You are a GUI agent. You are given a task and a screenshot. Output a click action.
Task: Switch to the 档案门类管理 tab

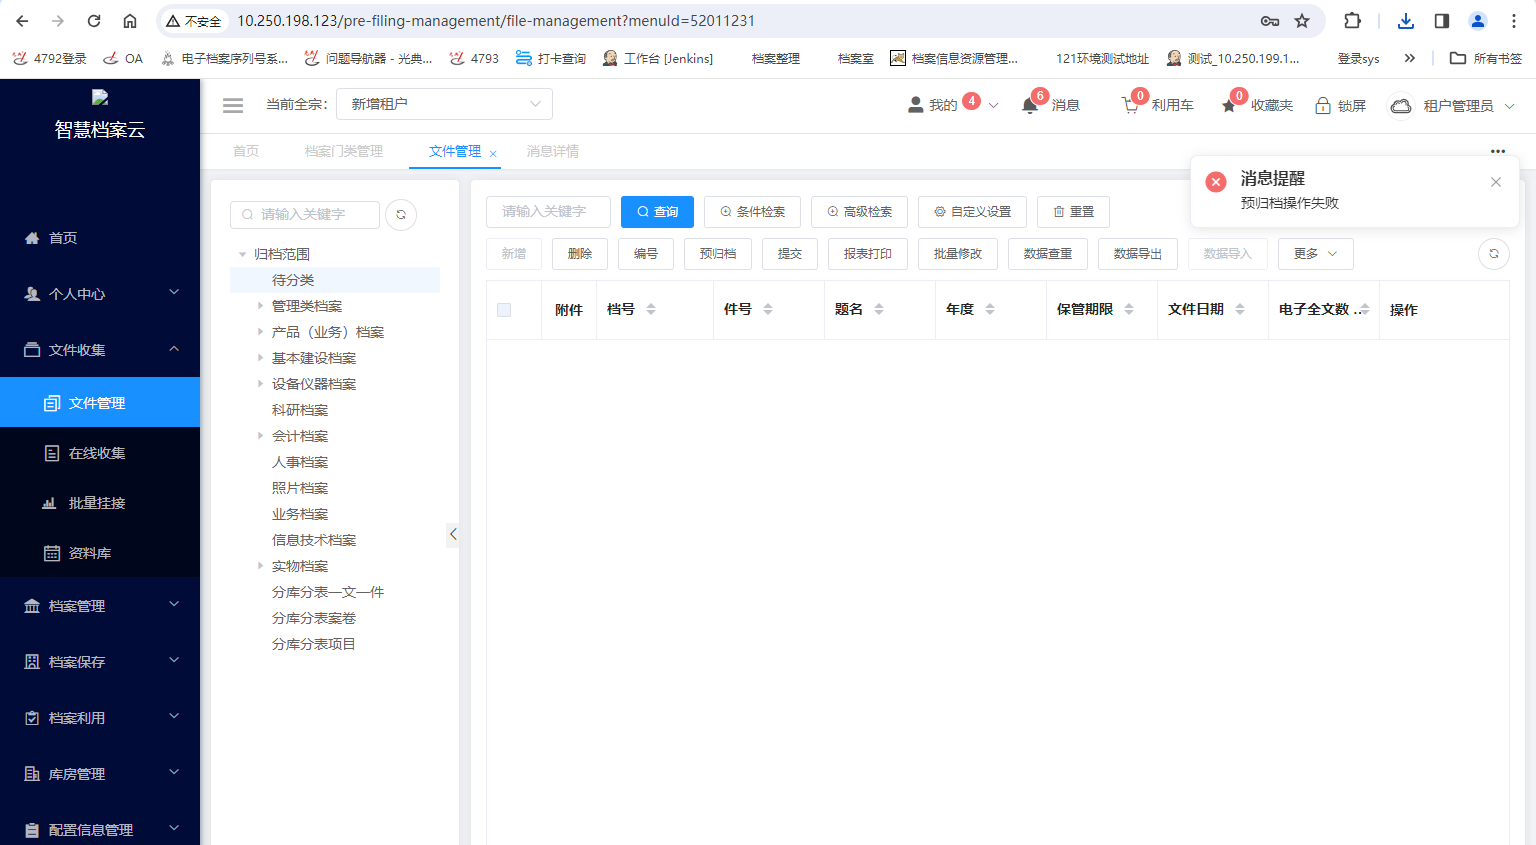[x=344, y=152]
